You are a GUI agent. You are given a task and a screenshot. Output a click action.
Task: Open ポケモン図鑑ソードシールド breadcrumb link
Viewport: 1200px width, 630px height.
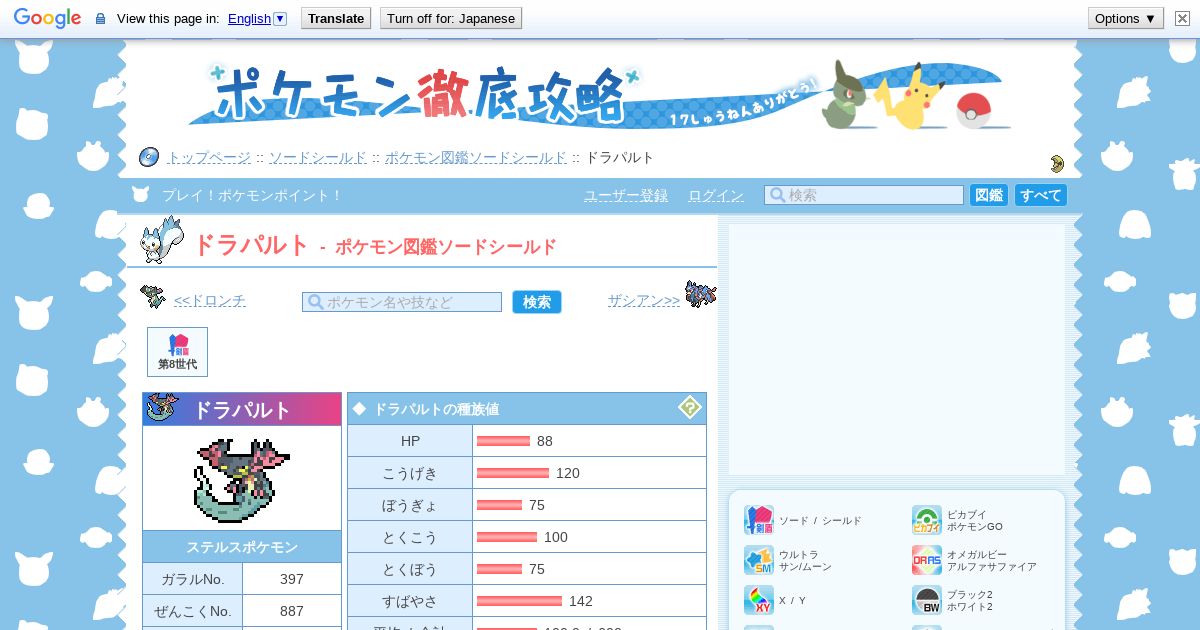tap(476, 158)
